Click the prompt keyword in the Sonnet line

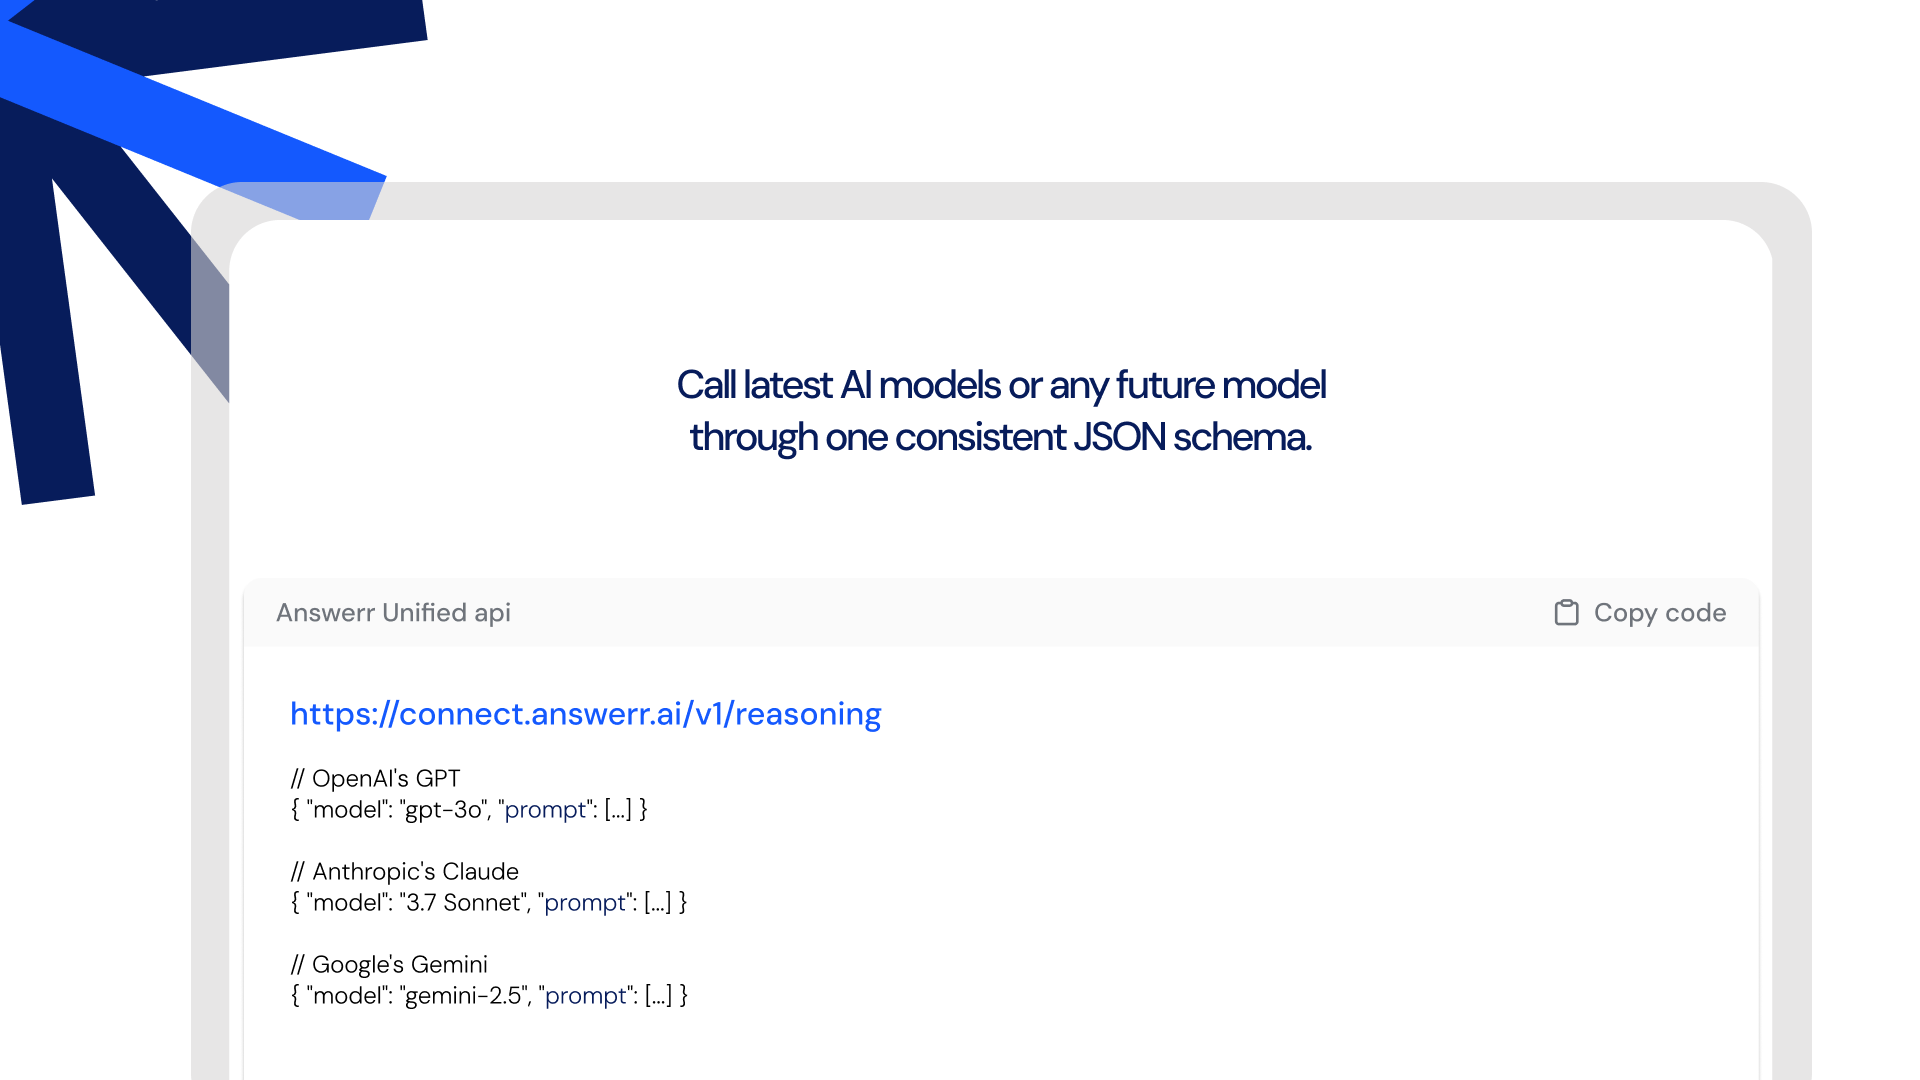click(x=585, y=903)
